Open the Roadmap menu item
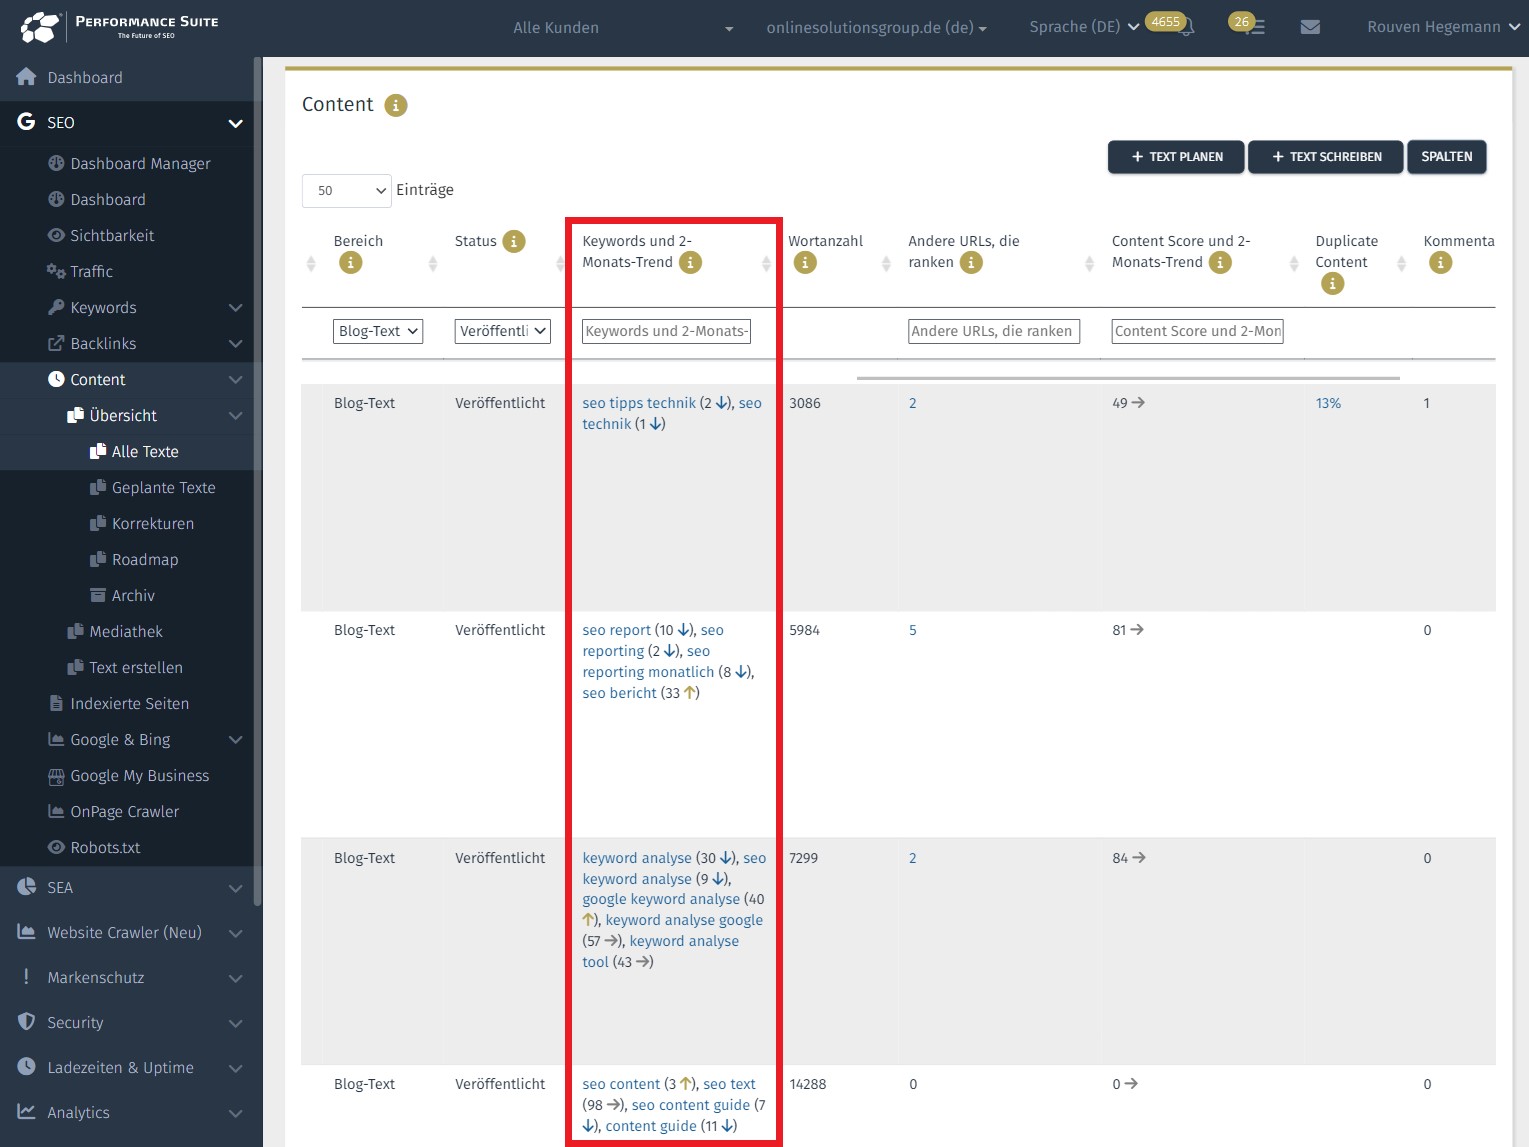The width and height of the screenshot is (1529, 1147). [134, 559]
